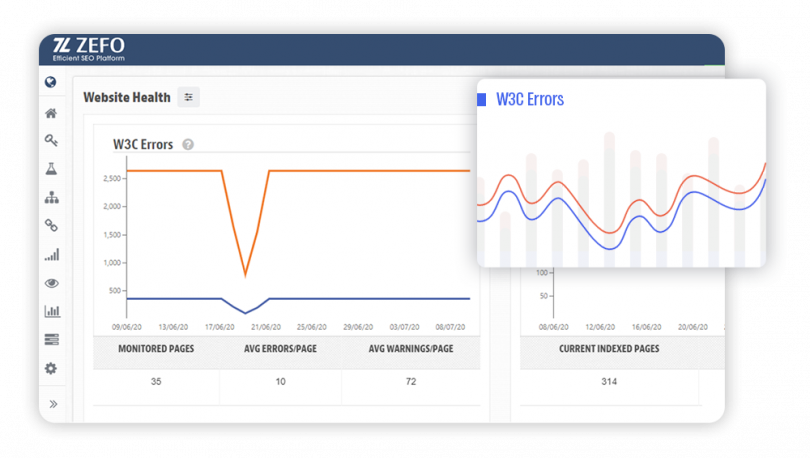Select the Avg Errors/Page column header
This screenshot has height=458, width=810.
click(x=281, y=349)
